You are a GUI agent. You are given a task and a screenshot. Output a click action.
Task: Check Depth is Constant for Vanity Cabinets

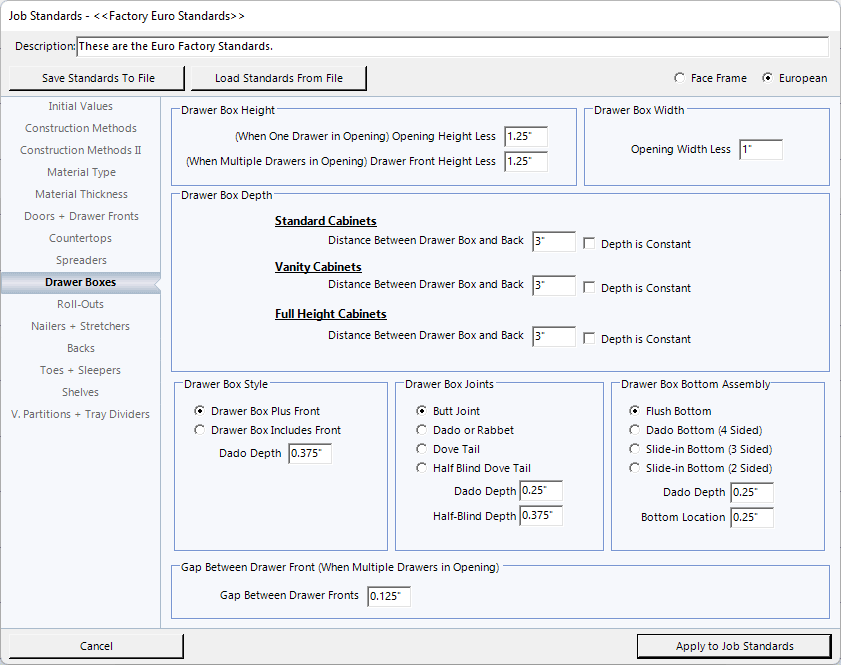[590, 288]
